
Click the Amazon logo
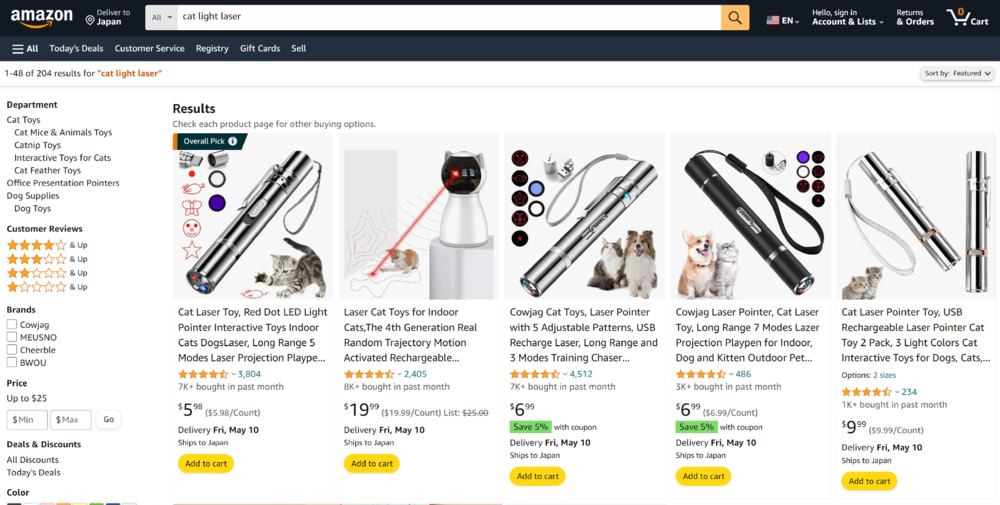(42, 18)
